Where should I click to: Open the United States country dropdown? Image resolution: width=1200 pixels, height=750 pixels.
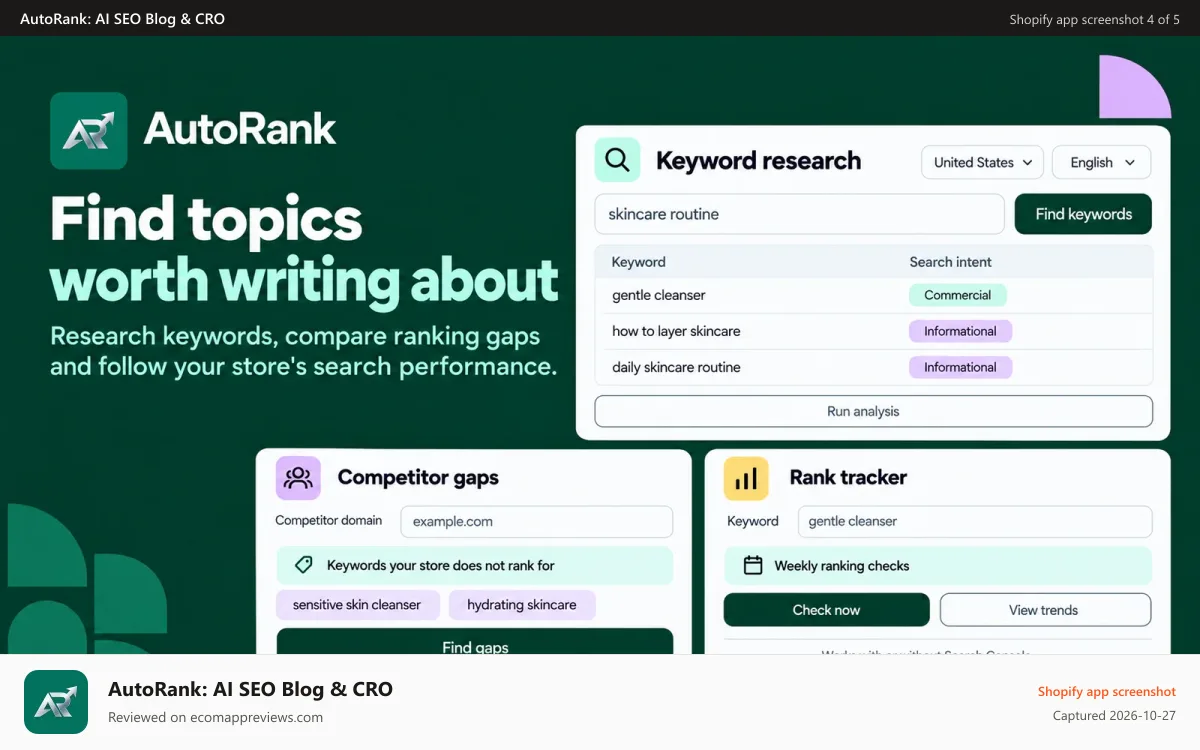click(x=983, y=162)
